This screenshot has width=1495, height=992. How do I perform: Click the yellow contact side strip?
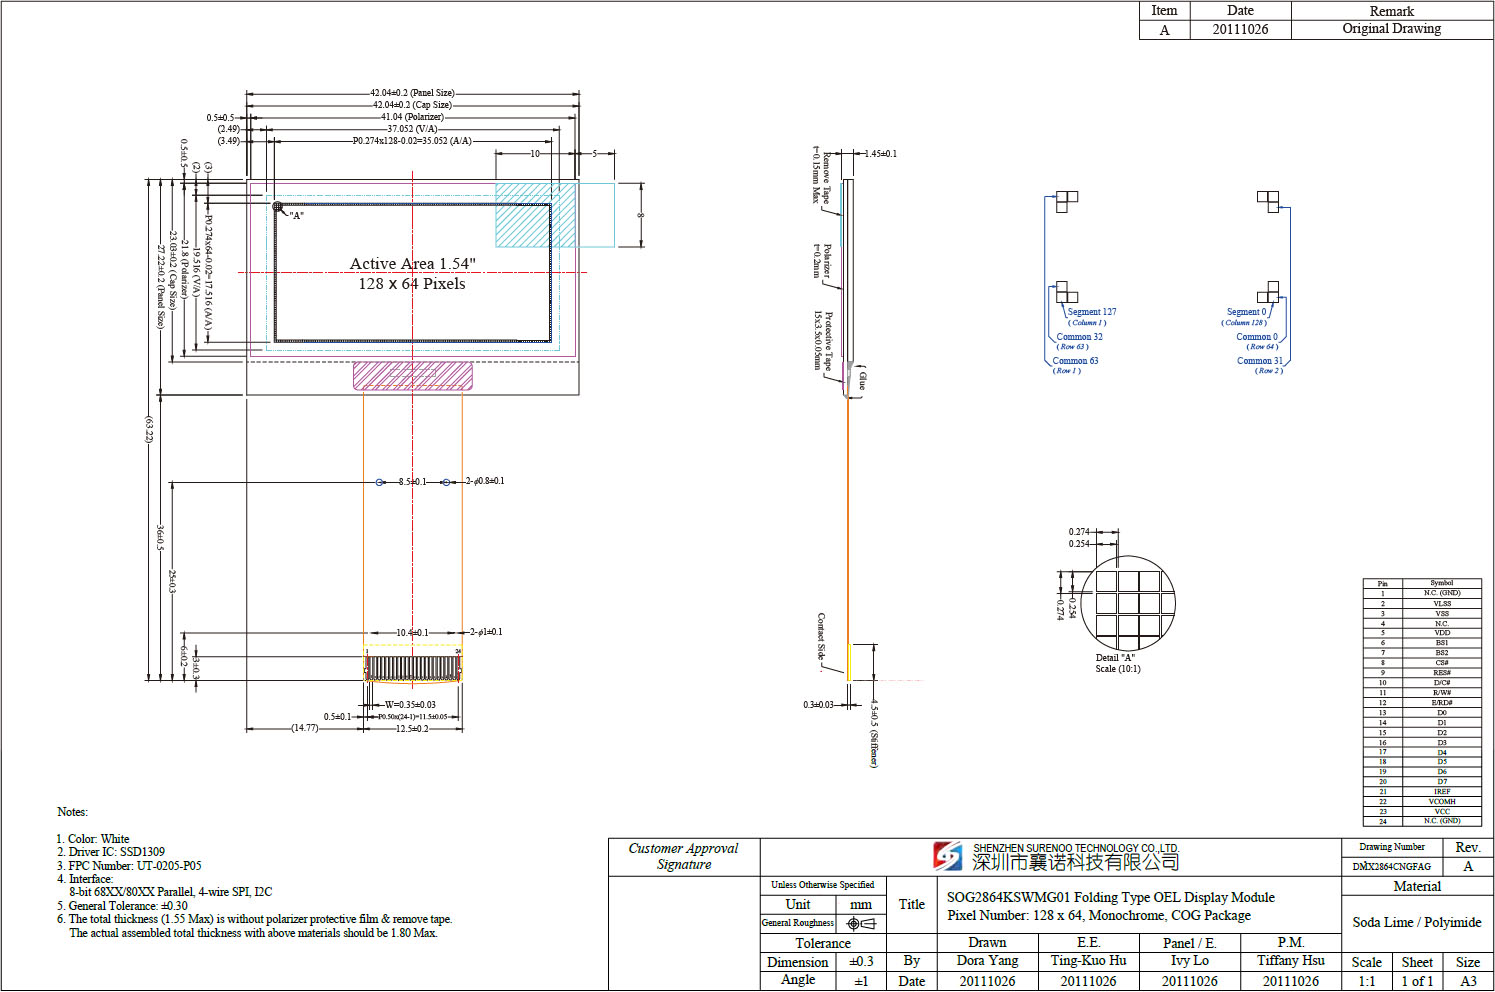coord(849,662)
